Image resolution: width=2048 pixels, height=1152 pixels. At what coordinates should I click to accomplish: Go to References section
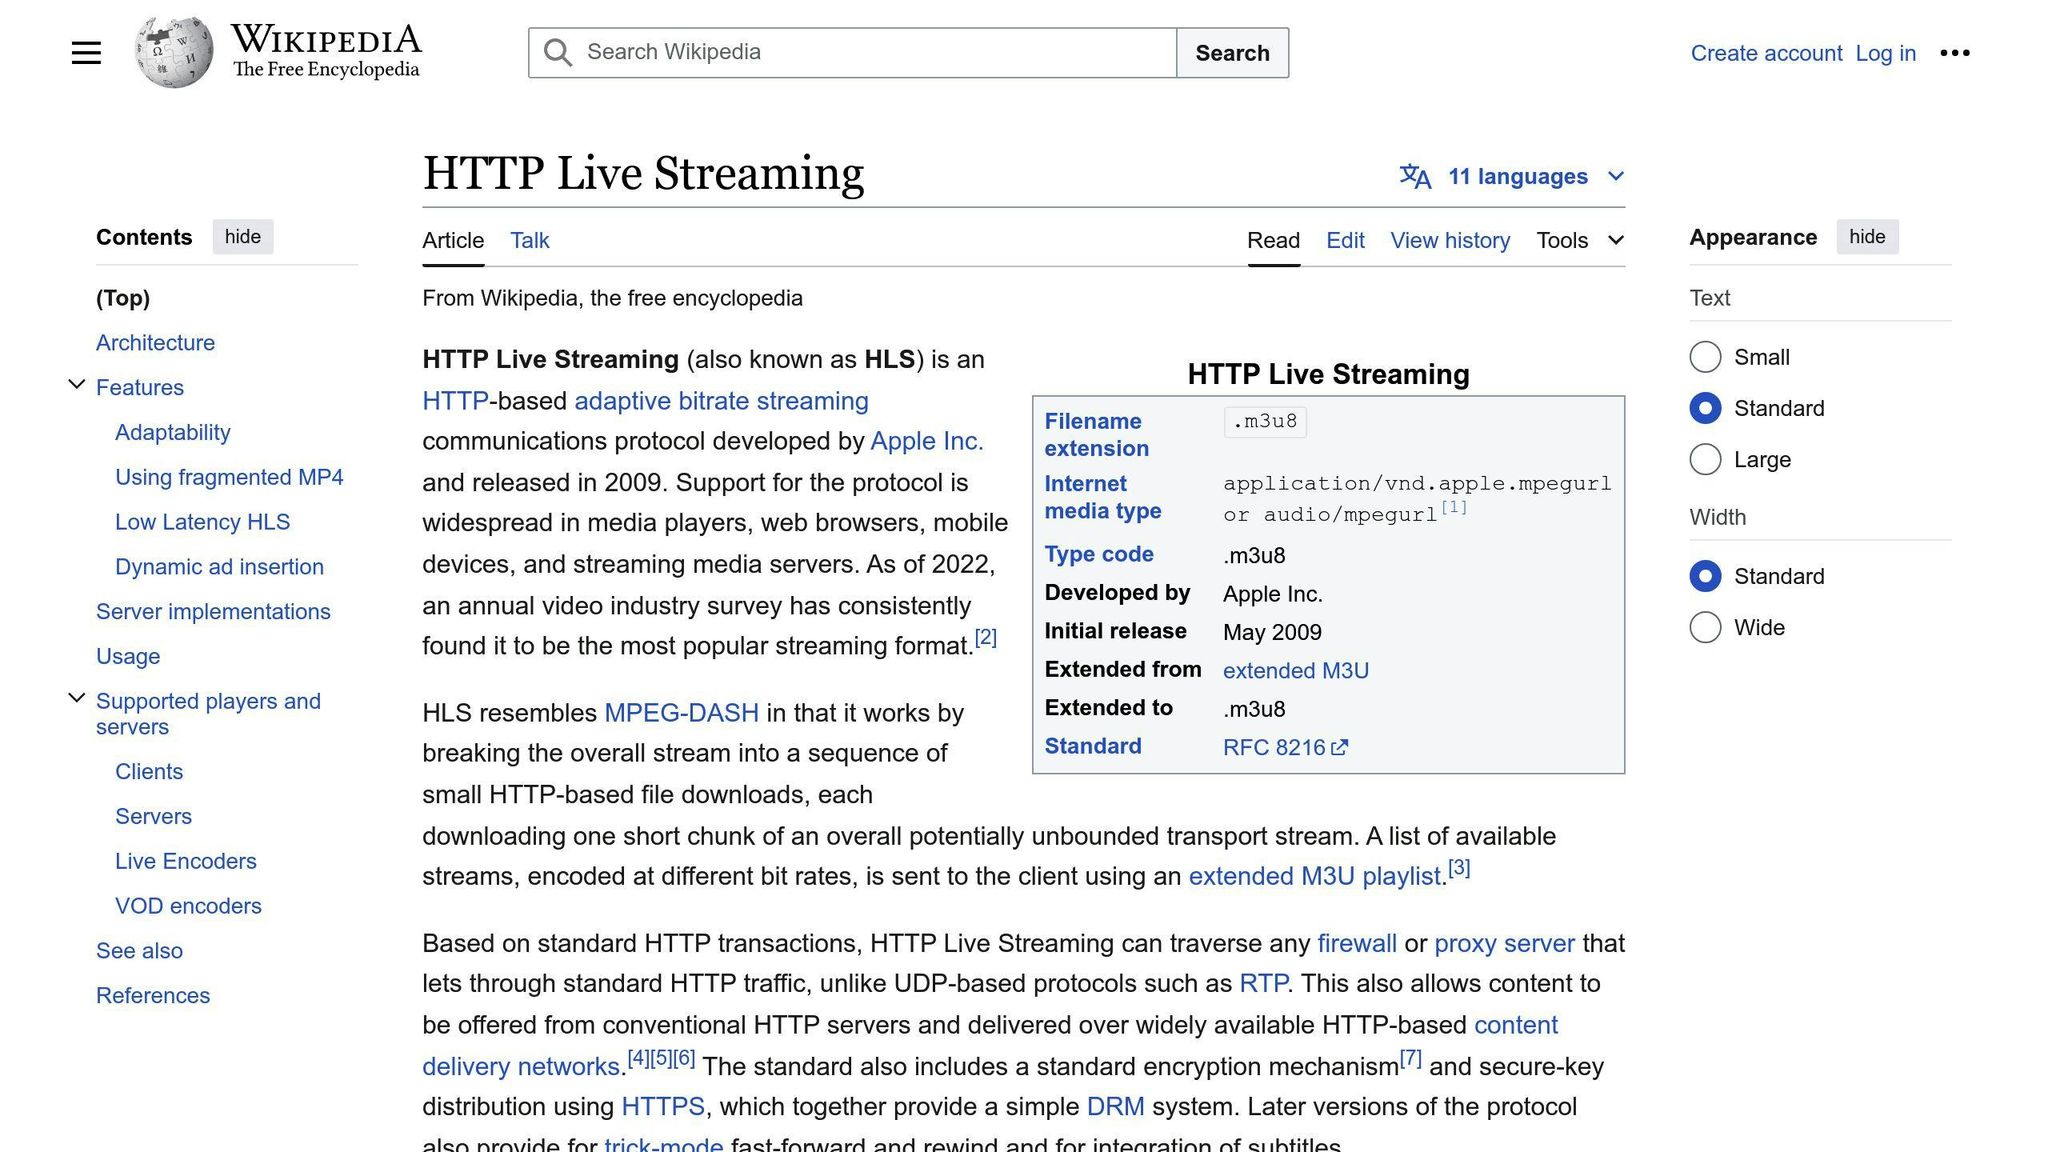point(153,996)
